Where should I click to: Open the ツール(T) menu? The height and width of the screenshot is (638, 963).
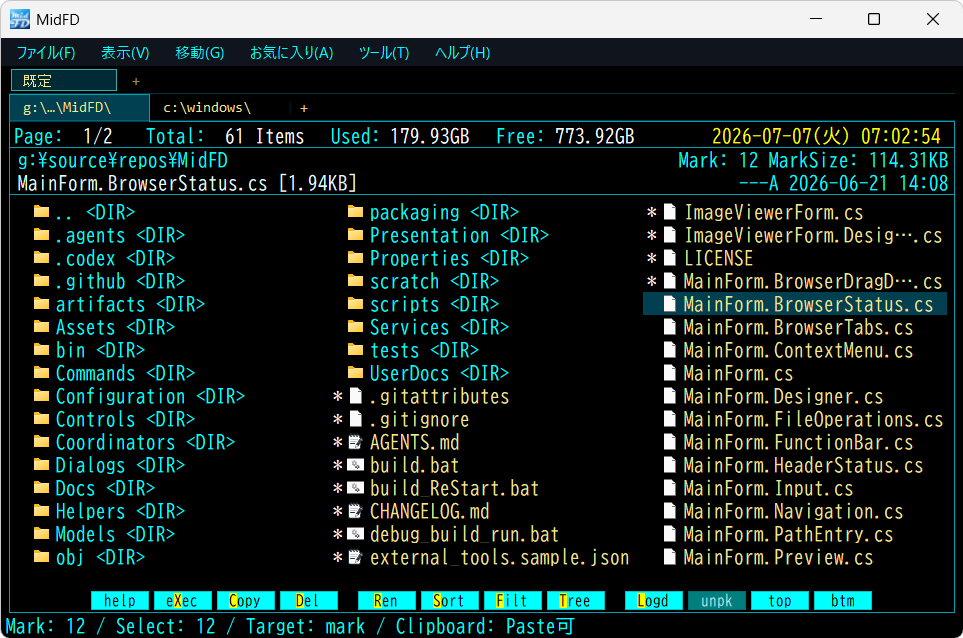tap(384, 53)
